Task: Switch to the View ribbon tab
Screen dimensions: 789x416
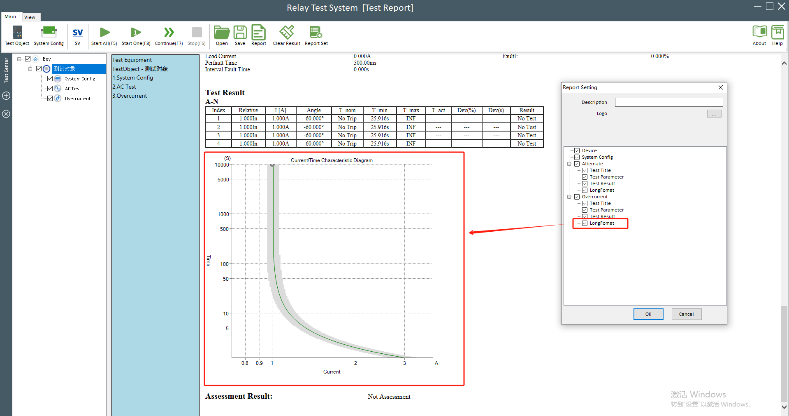Action: point(31,18)
